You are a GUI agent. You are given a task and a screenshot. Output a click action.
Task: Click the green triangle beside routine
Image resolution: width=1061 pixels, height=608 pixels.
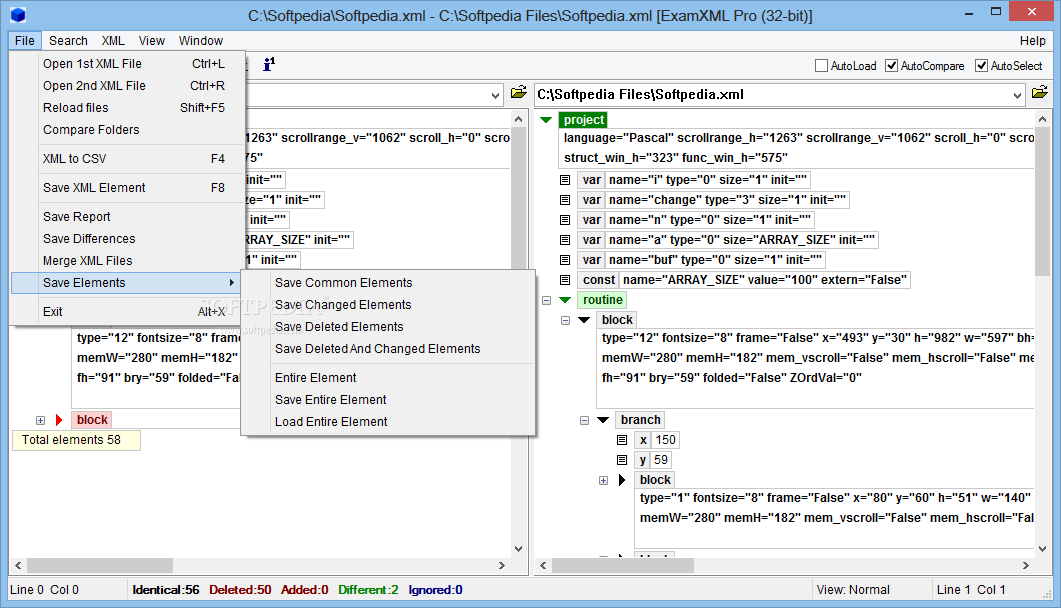click(x=565, y=300)
